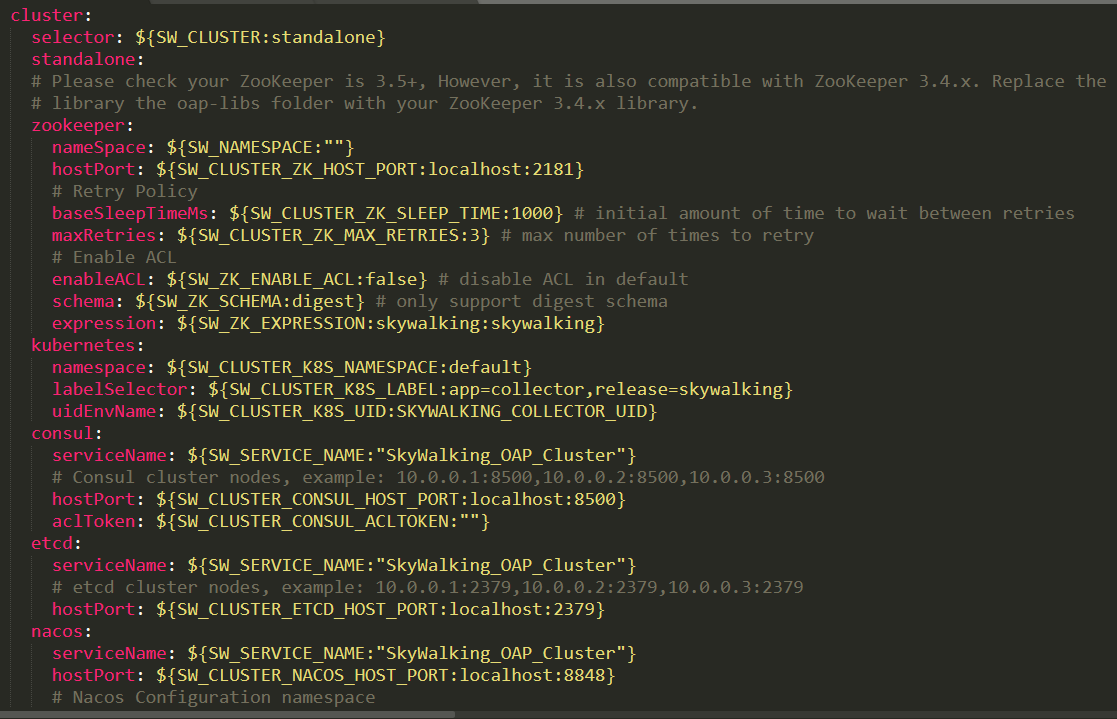Click the horizontal scrollbar thumb at the bottom

(227, 714)
